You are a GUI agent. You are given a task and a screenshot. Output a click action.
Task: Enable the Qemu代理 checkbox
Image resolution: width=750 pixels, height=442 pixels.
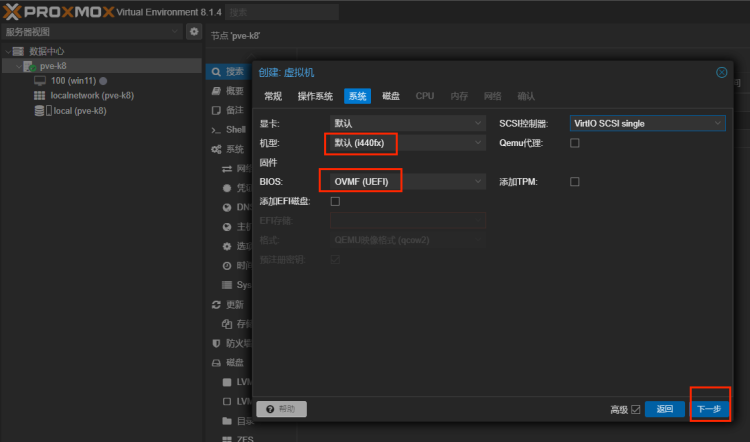[574, 143]
